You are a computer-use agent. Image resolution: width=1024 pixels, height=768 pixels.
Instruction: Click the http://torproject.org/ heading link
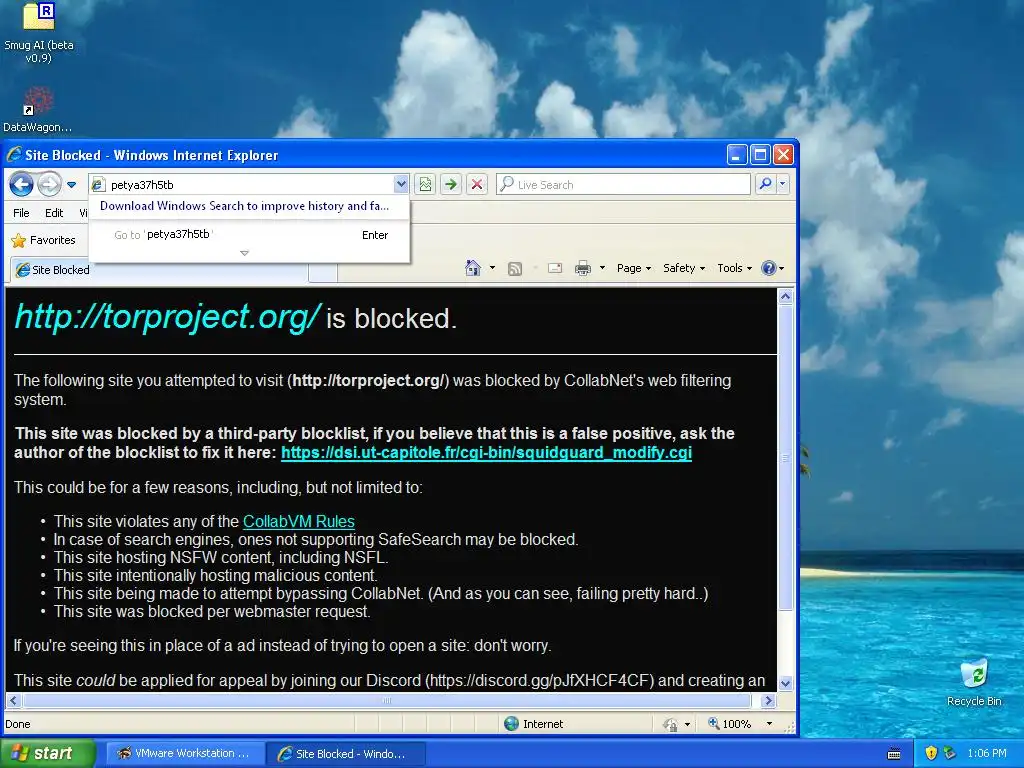(167, 317)
